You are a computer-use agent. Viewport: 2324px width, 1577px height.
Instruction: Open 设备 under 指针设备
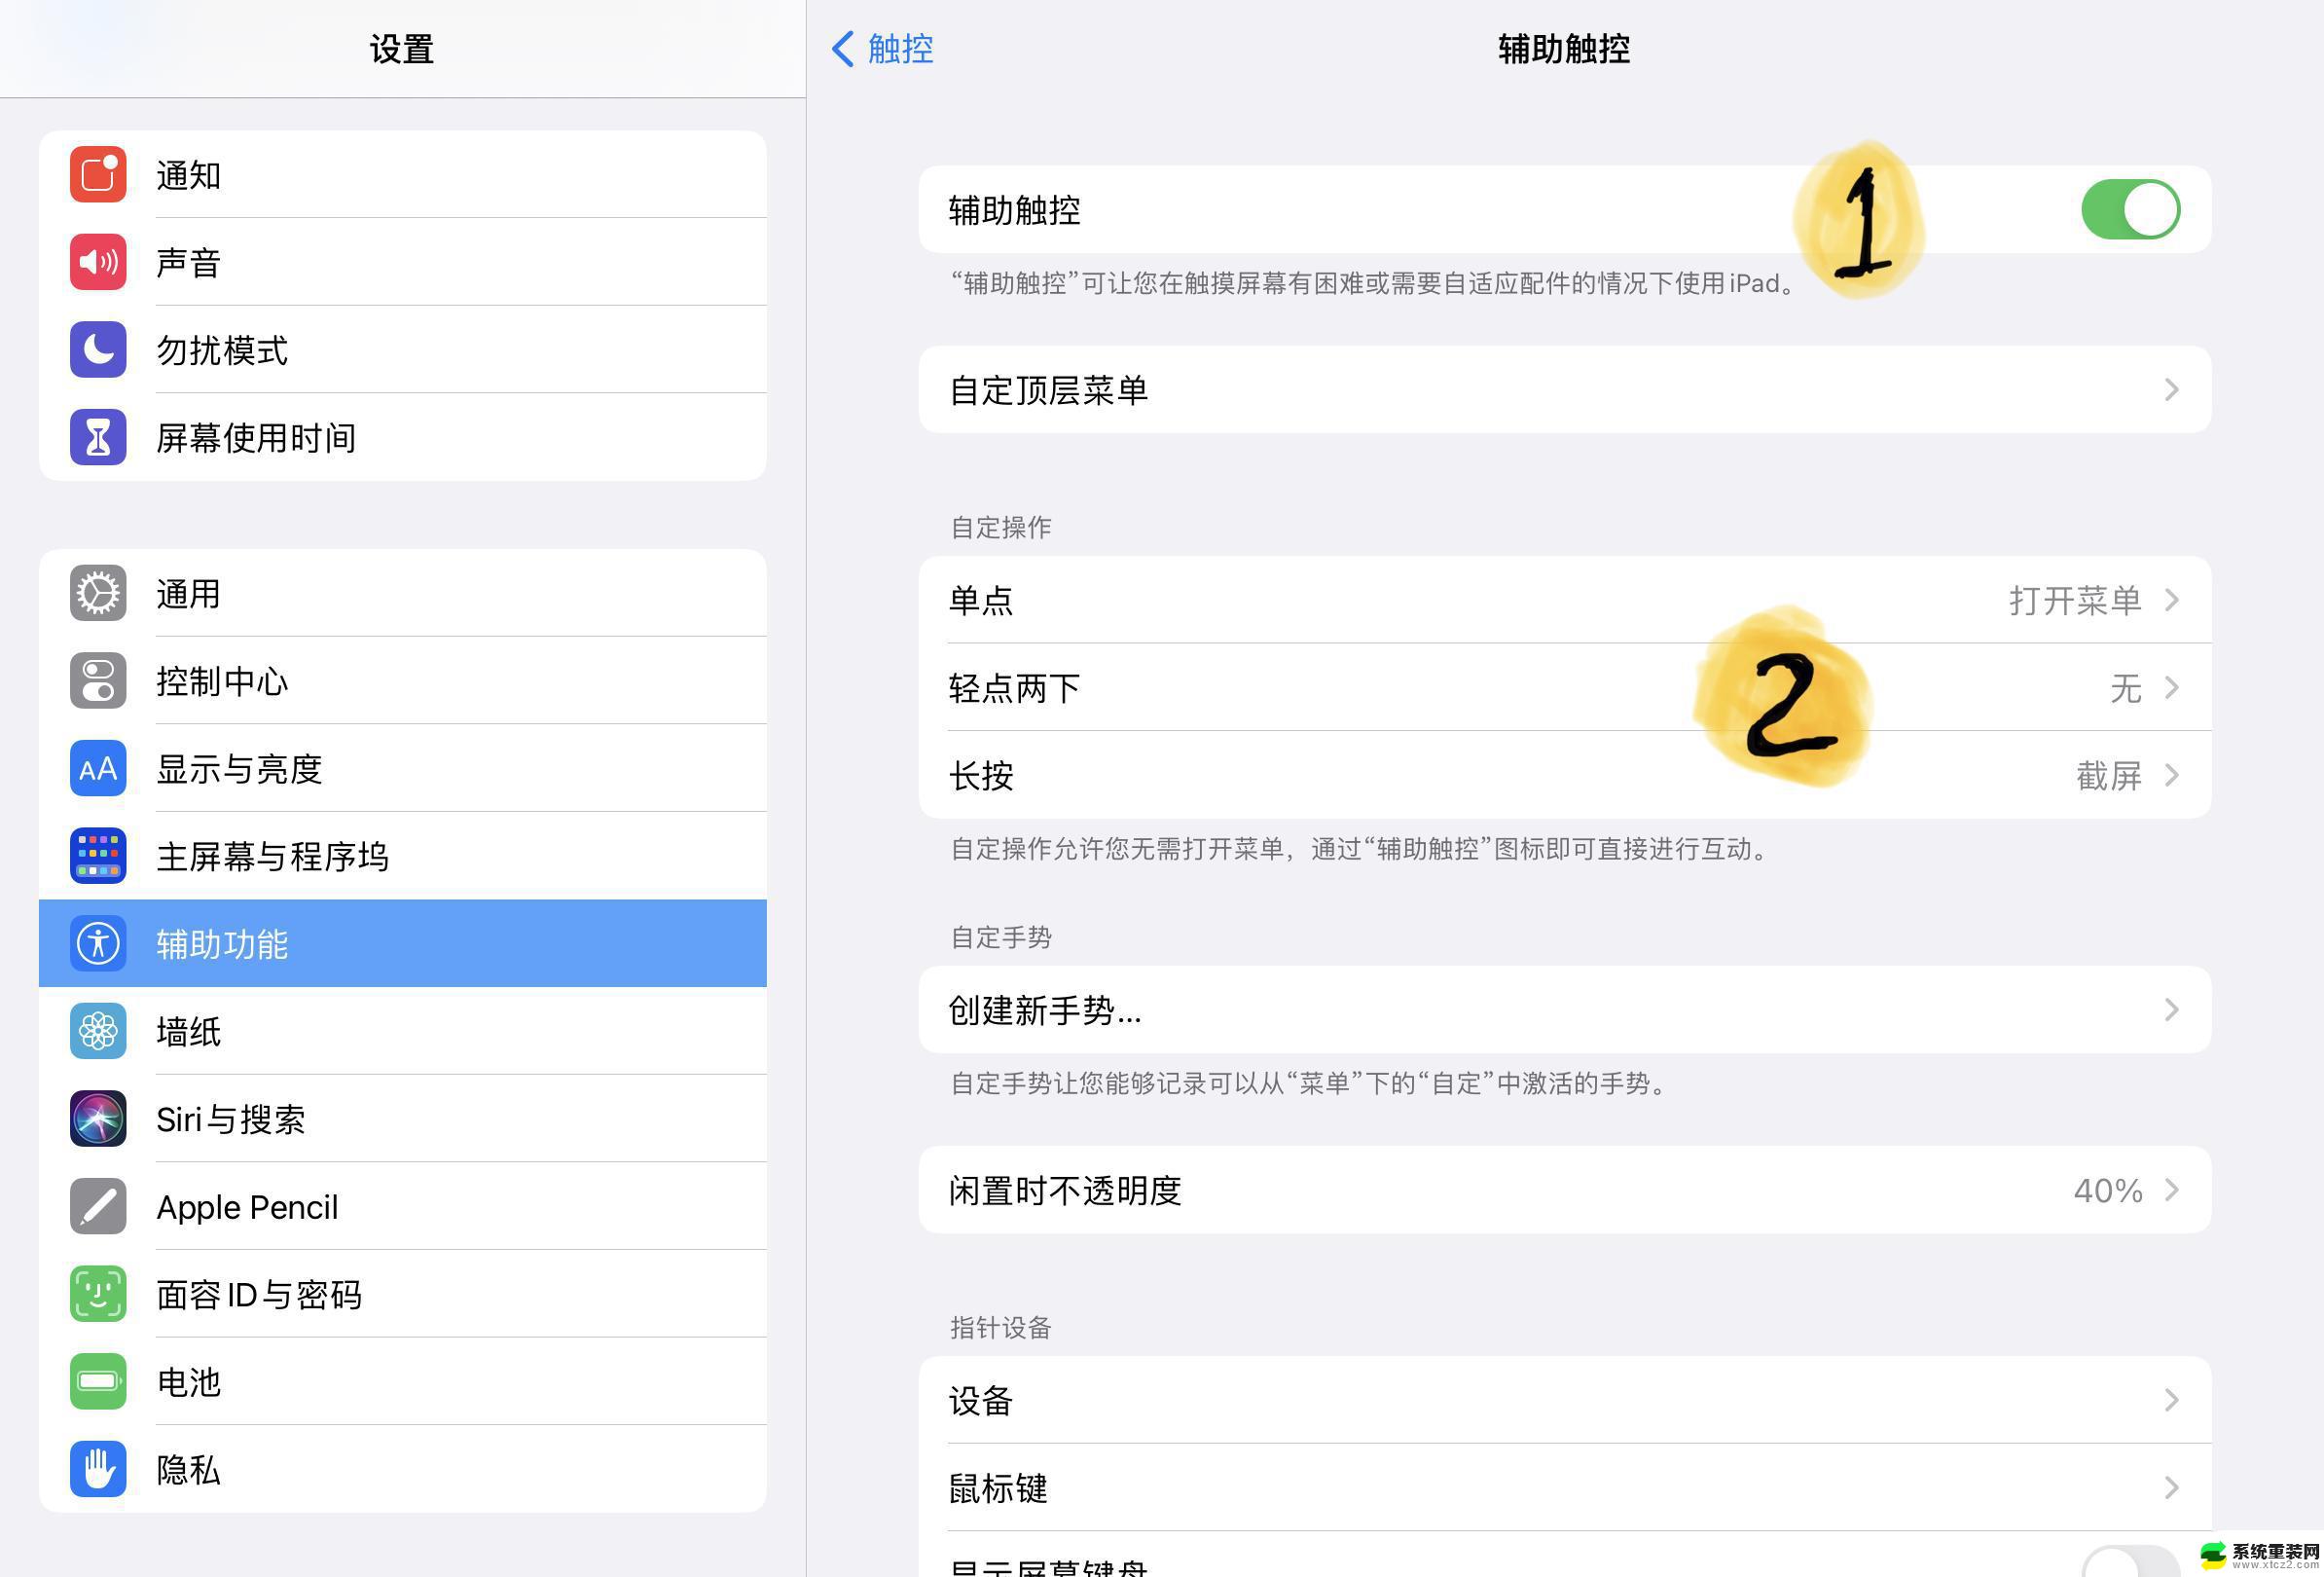[1564, 1401]
